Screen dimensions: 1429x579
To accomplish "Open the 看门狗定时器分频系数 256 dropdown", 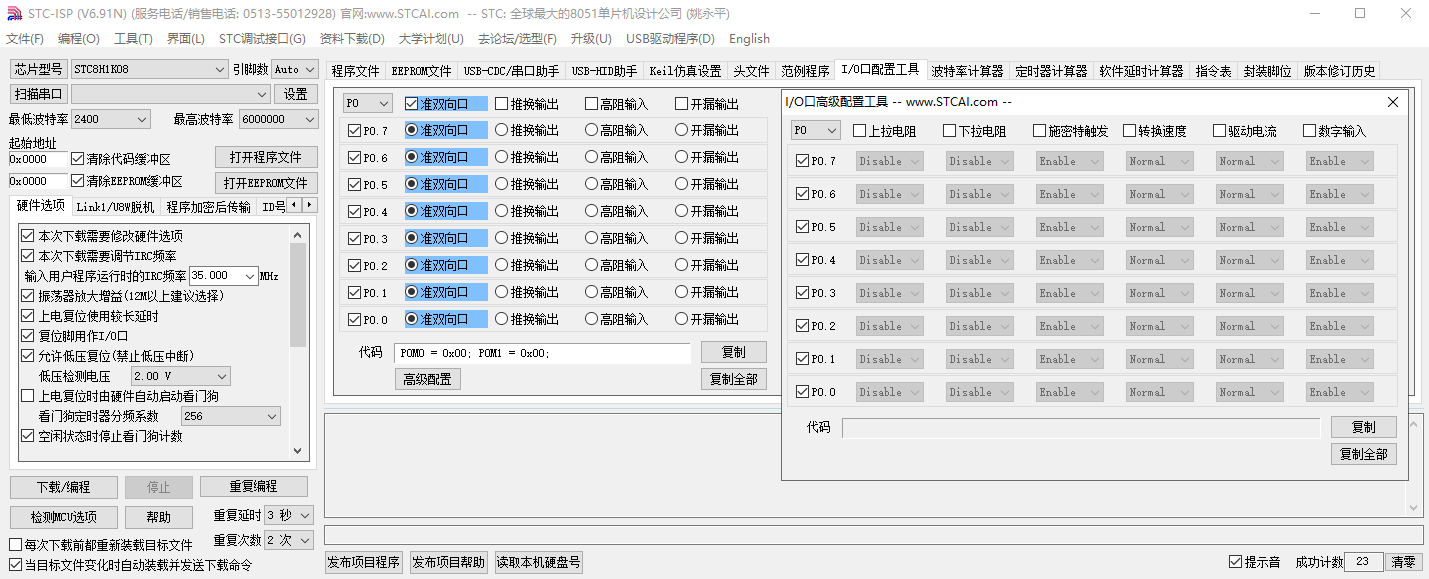I will [x=230, y=416].
